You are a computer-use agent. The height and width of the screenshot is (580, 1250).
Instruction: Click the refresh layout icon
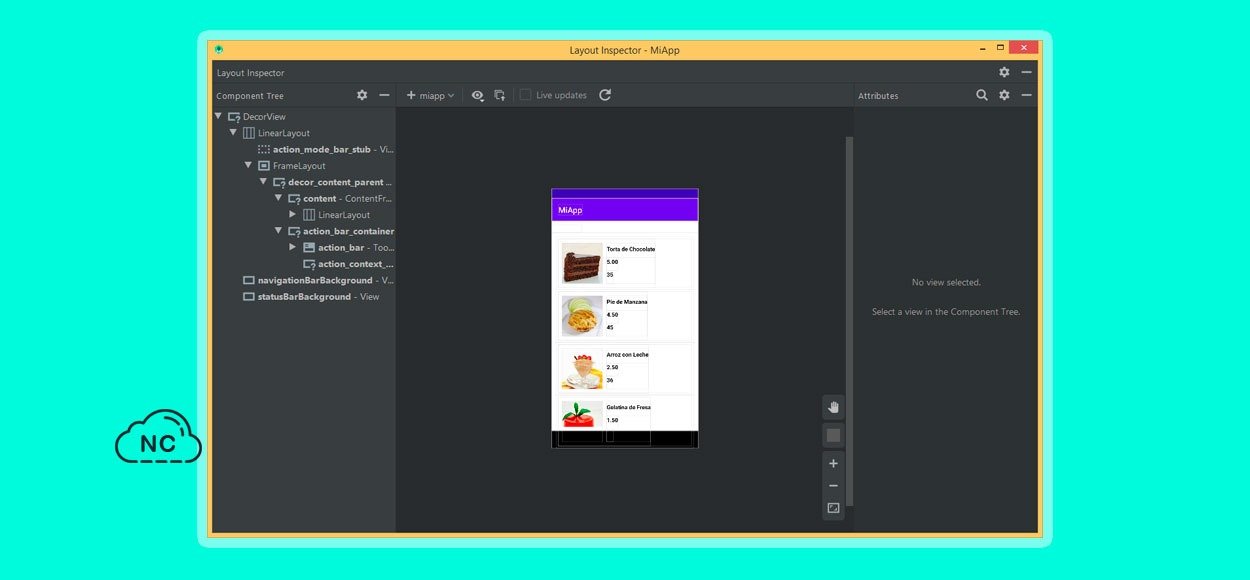[605, 95]
